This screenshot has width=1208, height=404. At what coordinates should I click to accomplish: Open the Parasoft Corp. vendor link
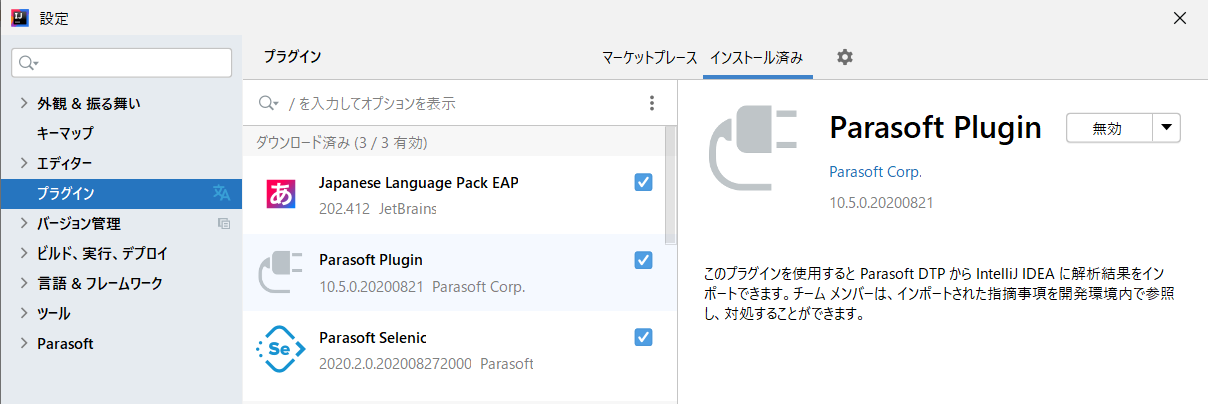(876, 172)
